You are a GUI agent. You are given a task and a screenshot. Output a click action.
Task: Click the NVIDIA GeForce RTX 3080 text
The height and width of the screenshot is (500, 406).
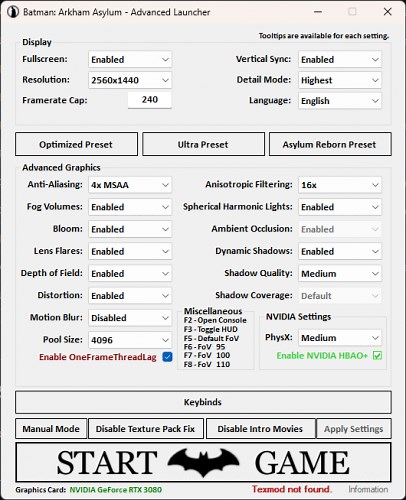pyautogui.click(x=116, y=490)
